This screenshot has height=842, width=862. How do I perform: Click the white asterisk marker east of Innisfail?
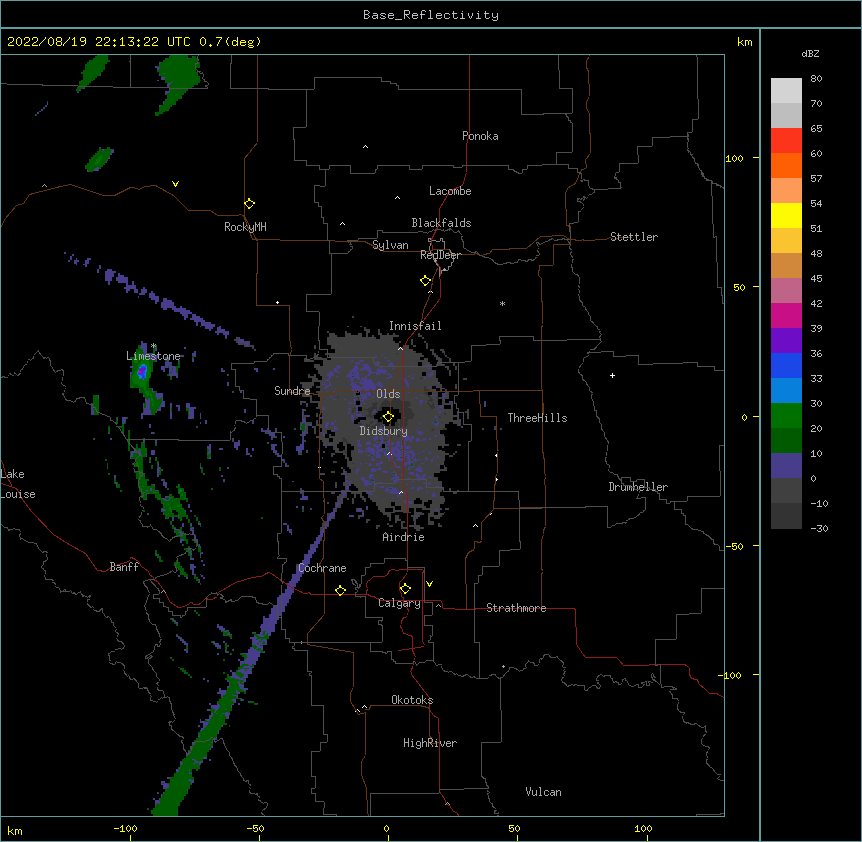pos(502,303)
